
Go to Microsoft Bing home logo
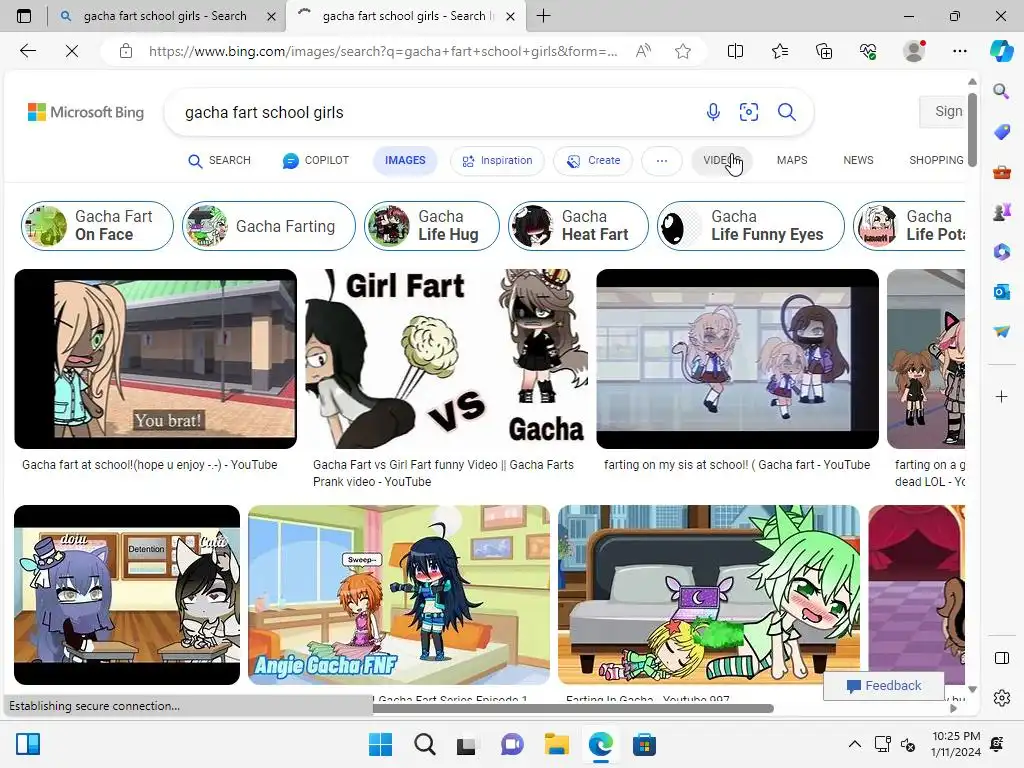point(86,112)
